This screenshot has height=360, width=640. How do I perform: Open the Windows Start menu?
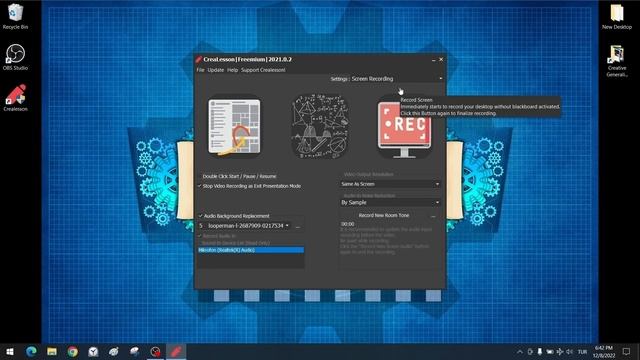coord(10,352)
